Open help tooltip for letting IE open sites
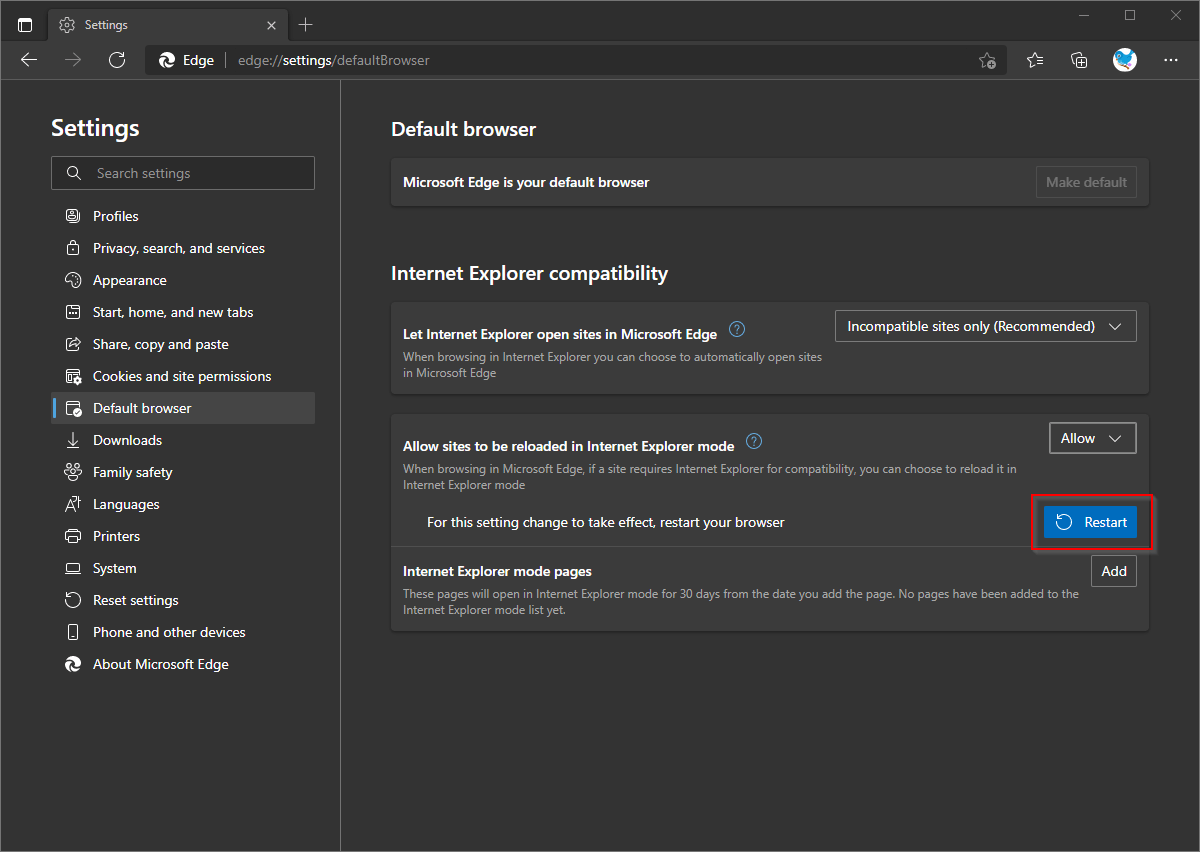 point(737,329)
